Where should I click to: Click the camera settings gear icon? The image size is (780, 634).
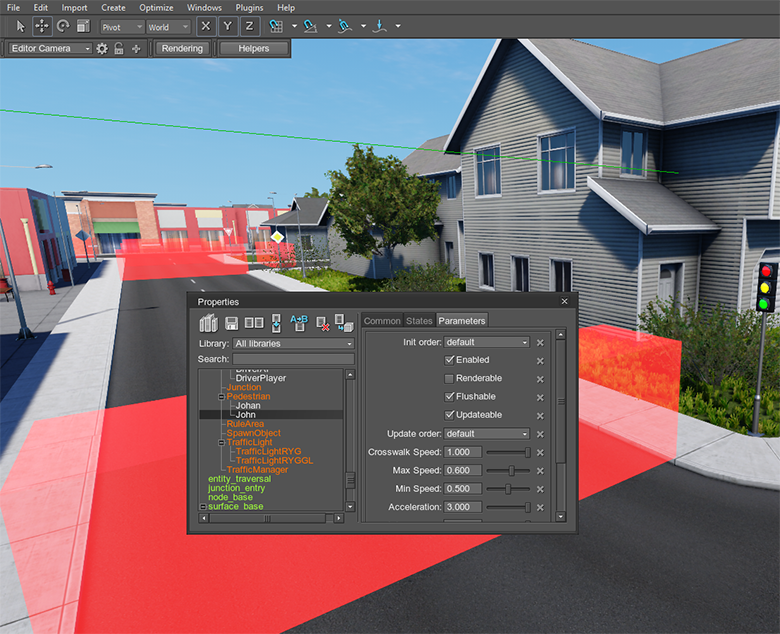102,48
